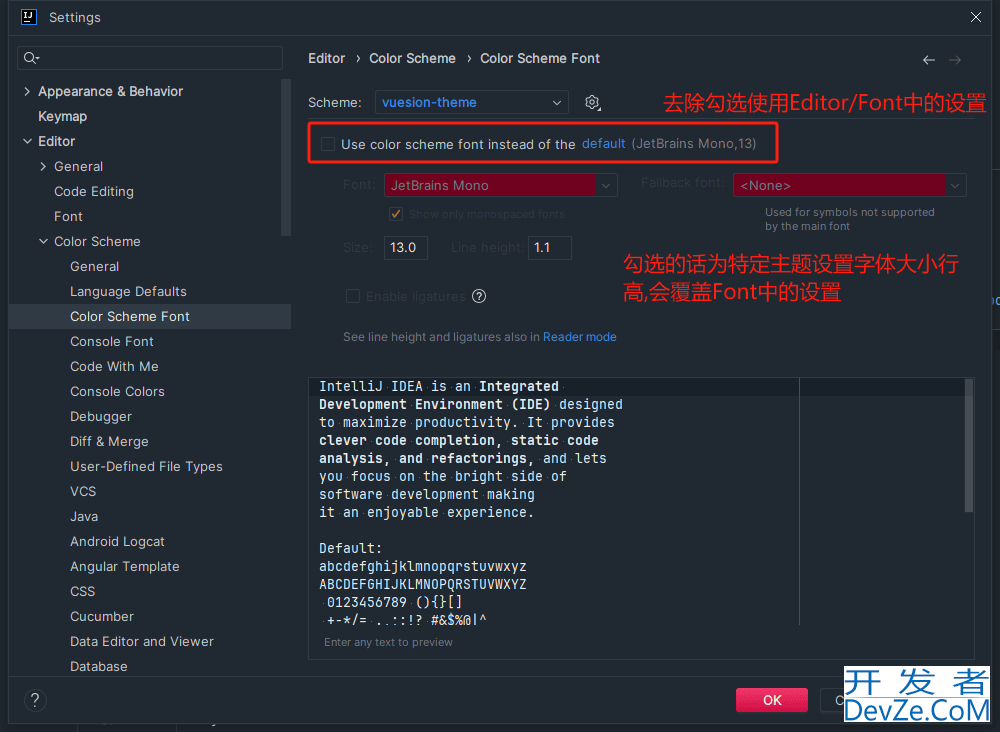Screen dimensions: 1000x732
Task: Collapse the Editor tree section
Action: point(27,142)
